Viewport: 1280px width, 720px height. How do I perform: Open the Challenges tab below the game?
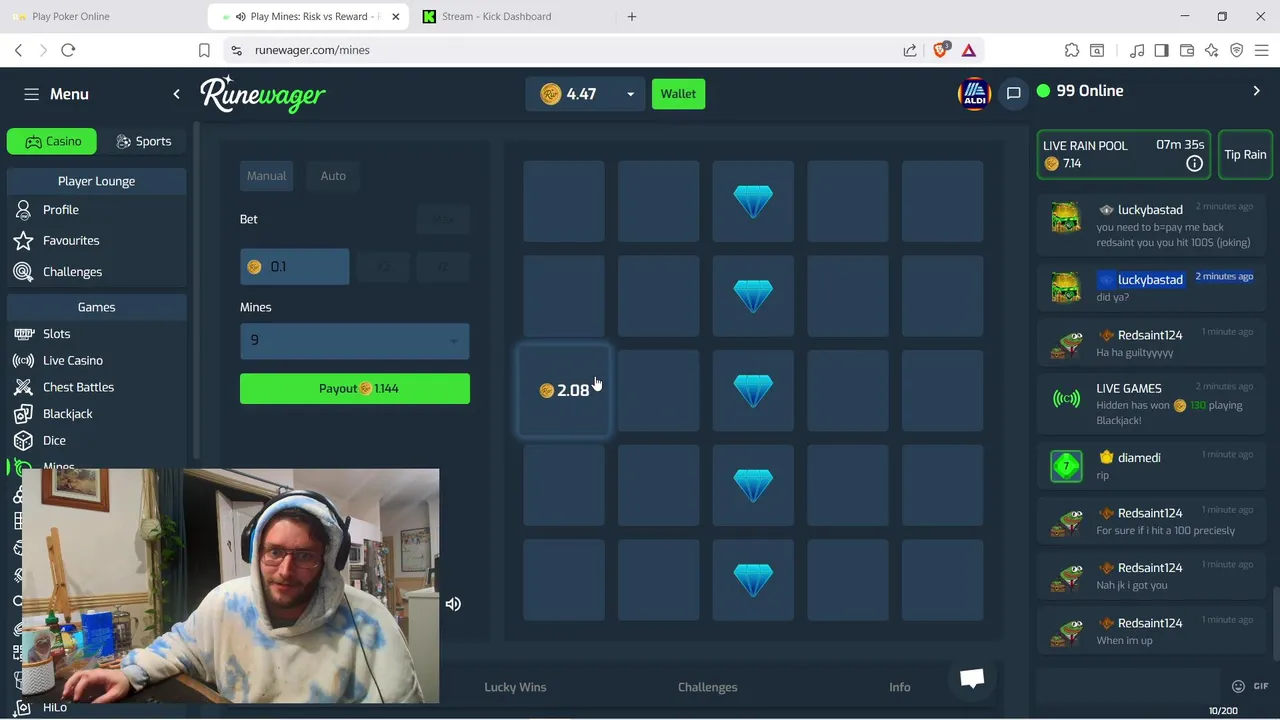tap(707, 687)
